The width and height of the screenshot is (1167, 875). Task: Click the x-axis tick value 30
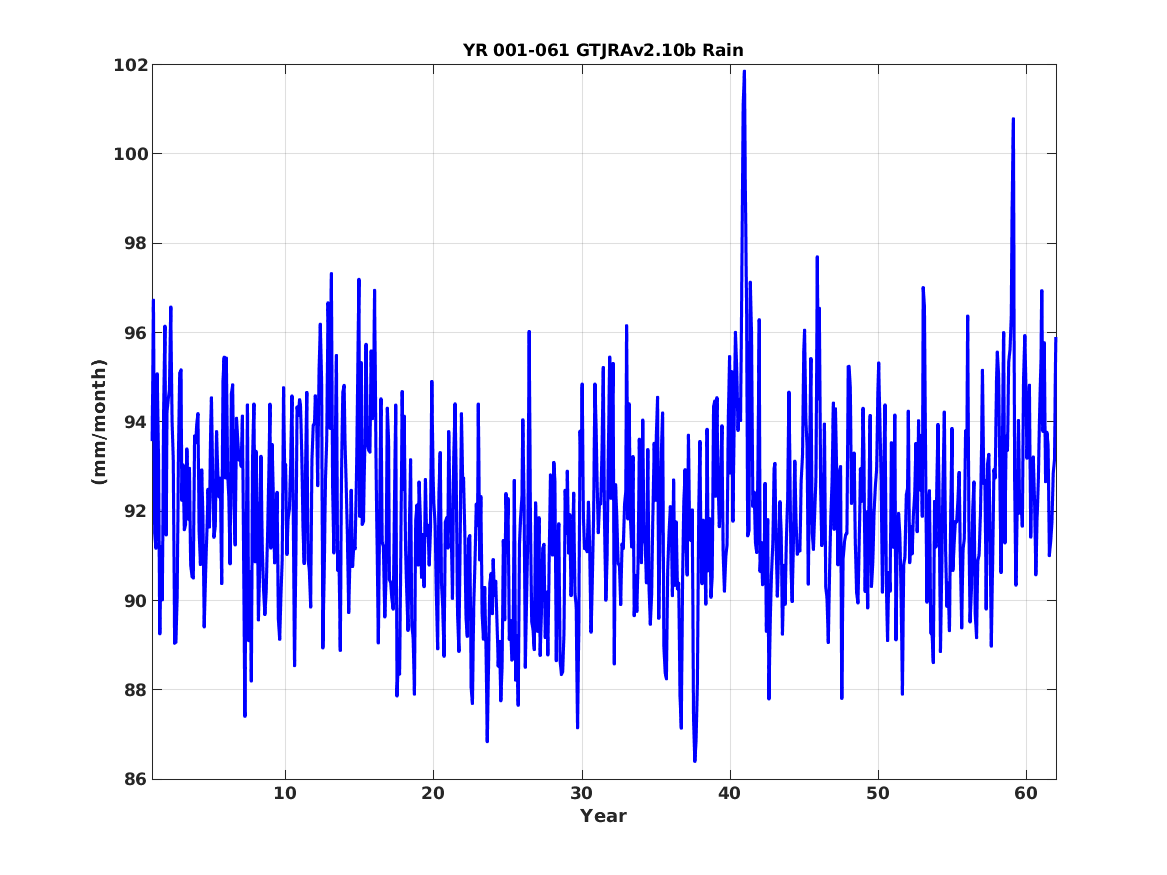coord(581,794)
